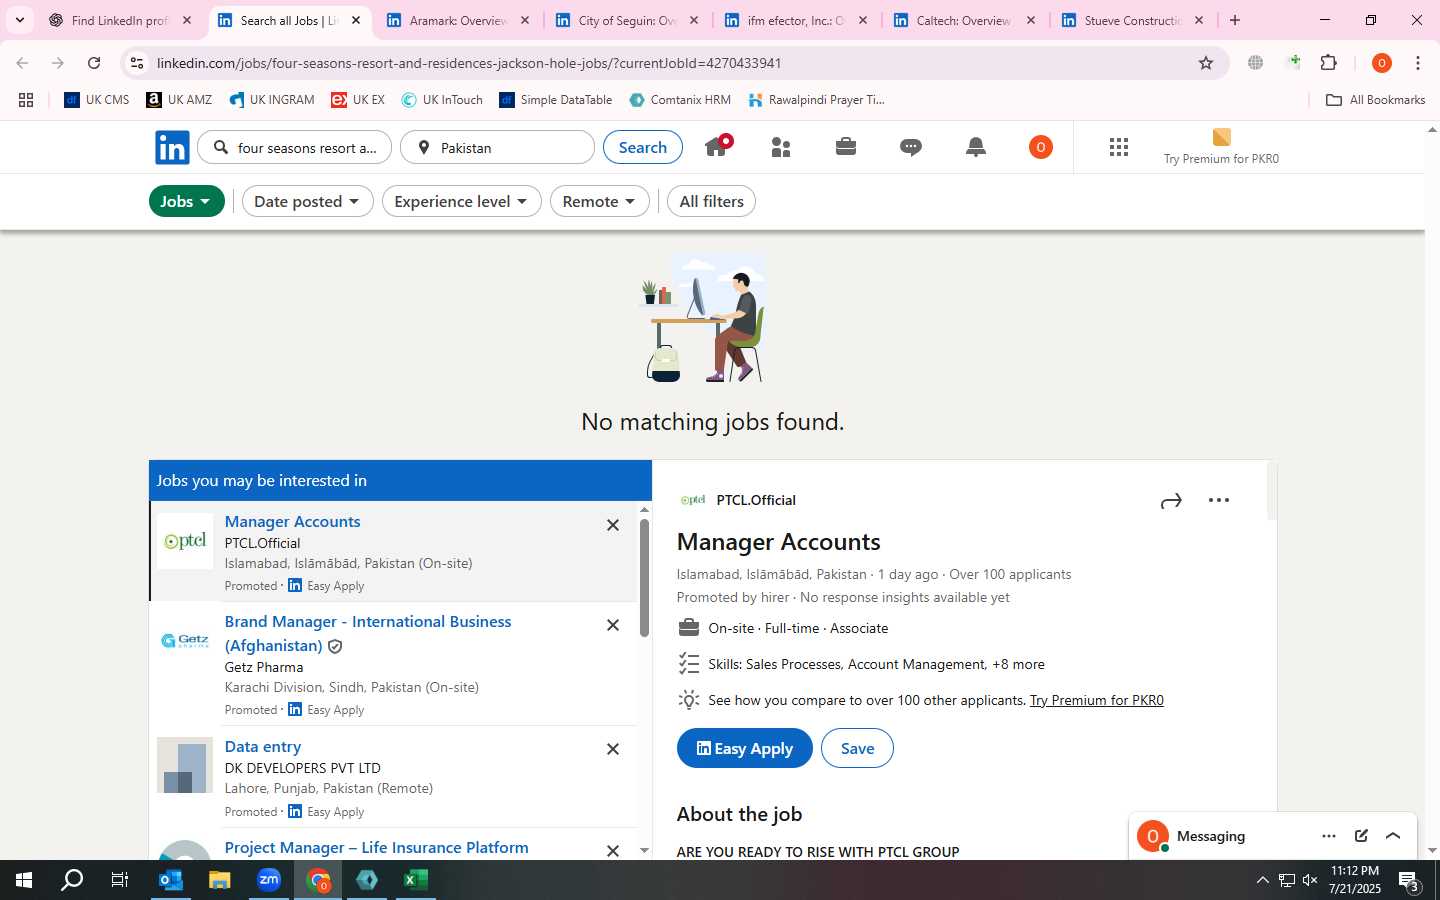
Task: Open Excel from the taskbar
Action: pos(416,880)
